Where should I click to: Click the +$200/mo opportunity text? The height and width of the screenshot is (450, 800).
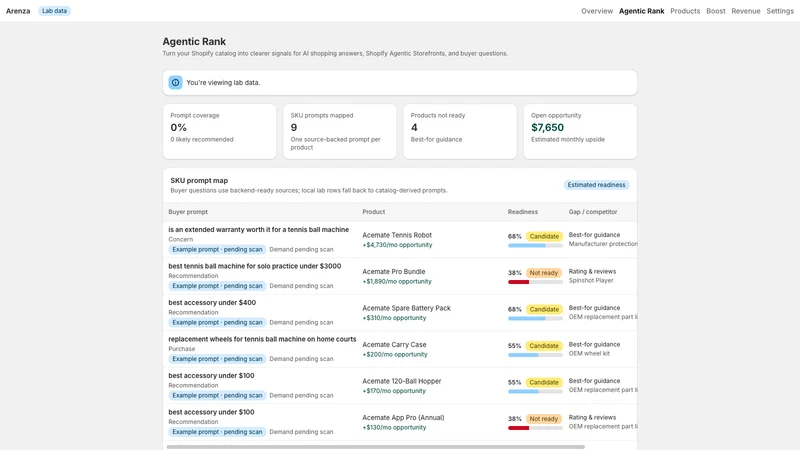pyautogui.click(x=394, y=354)
